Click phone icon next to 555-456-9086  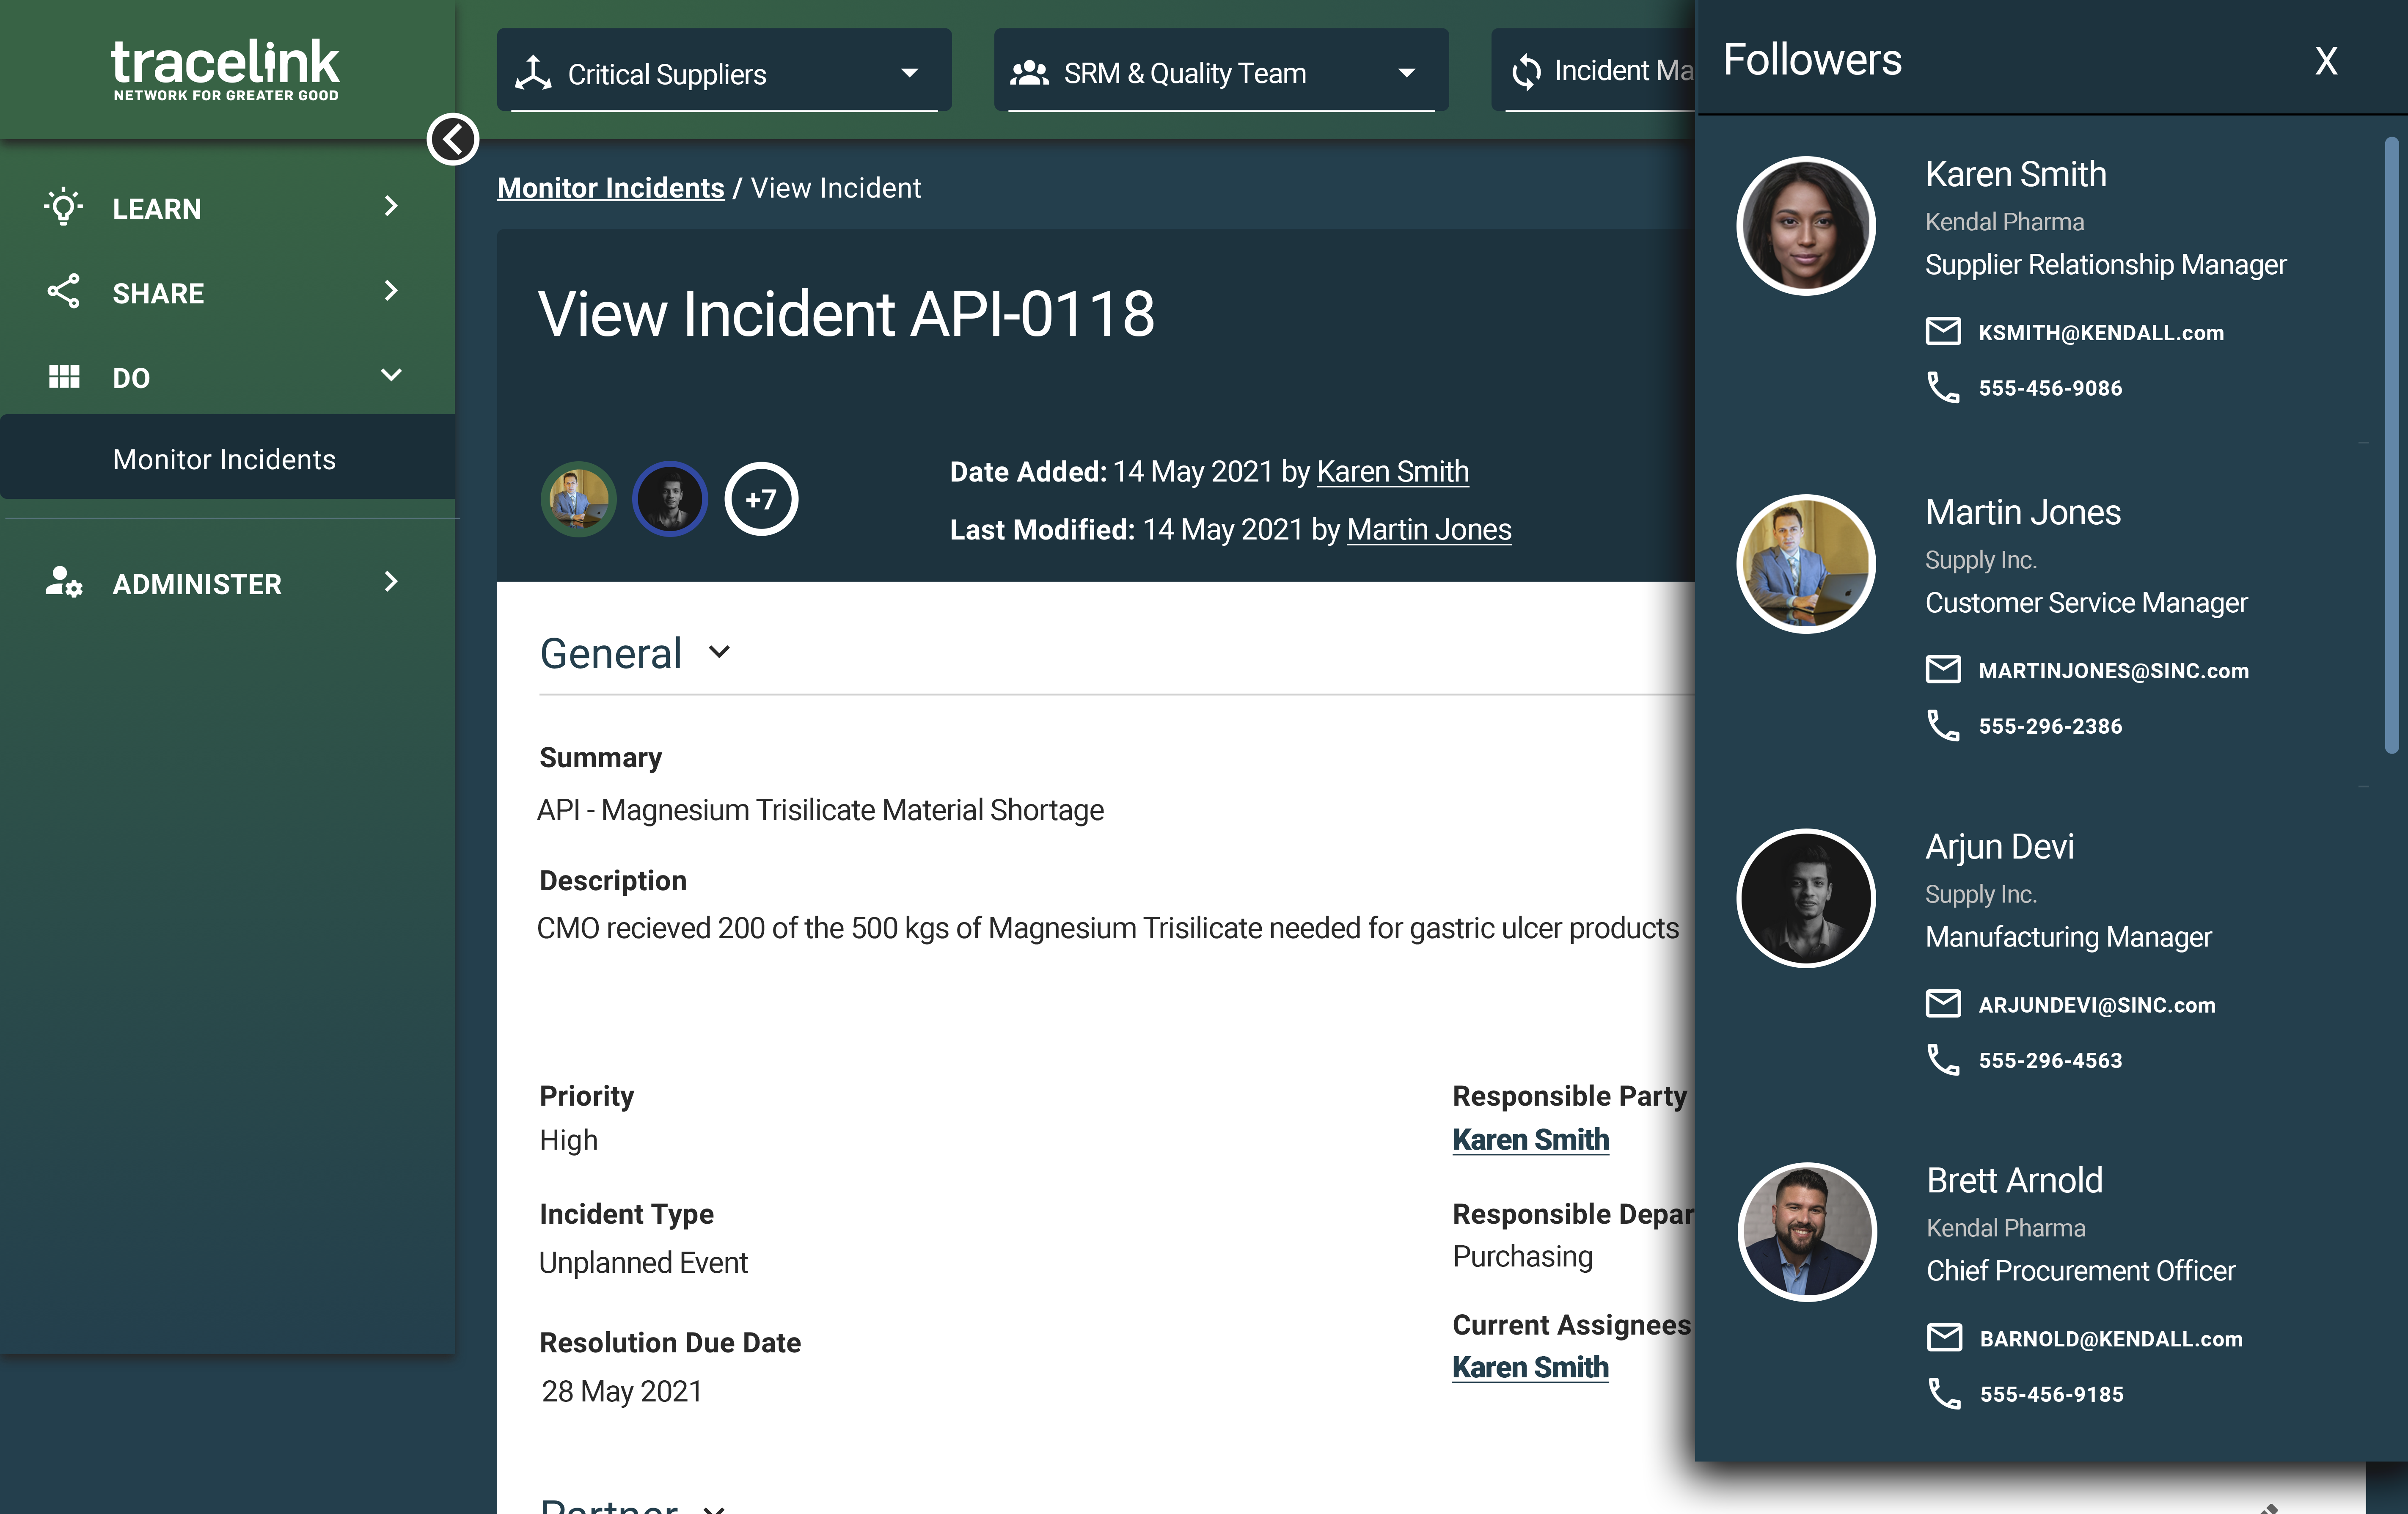point(1943,387)
